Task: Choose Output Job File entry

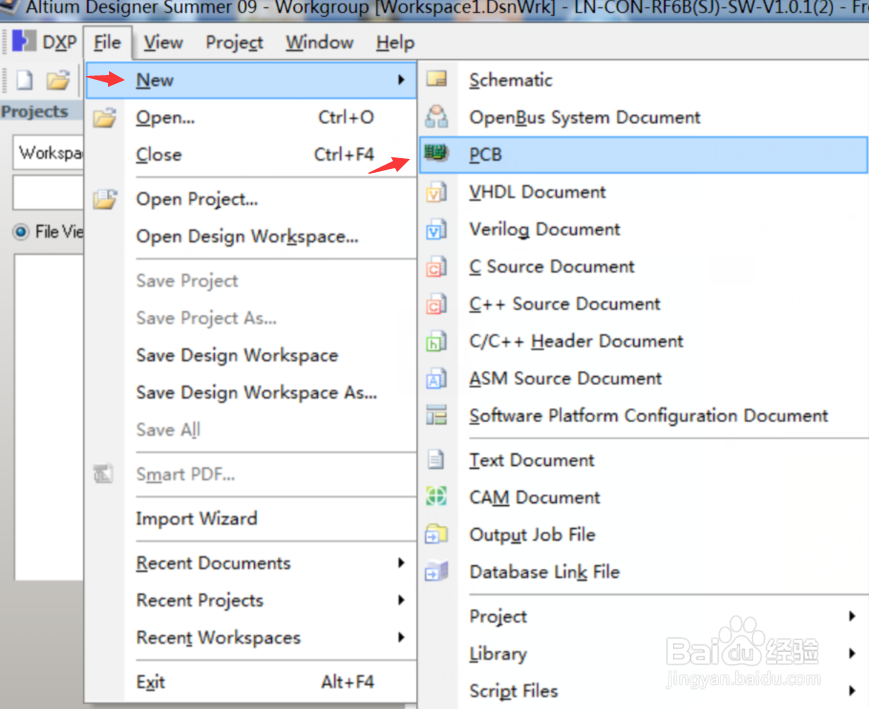Action: pyautogui.click(x=643, y=534)
